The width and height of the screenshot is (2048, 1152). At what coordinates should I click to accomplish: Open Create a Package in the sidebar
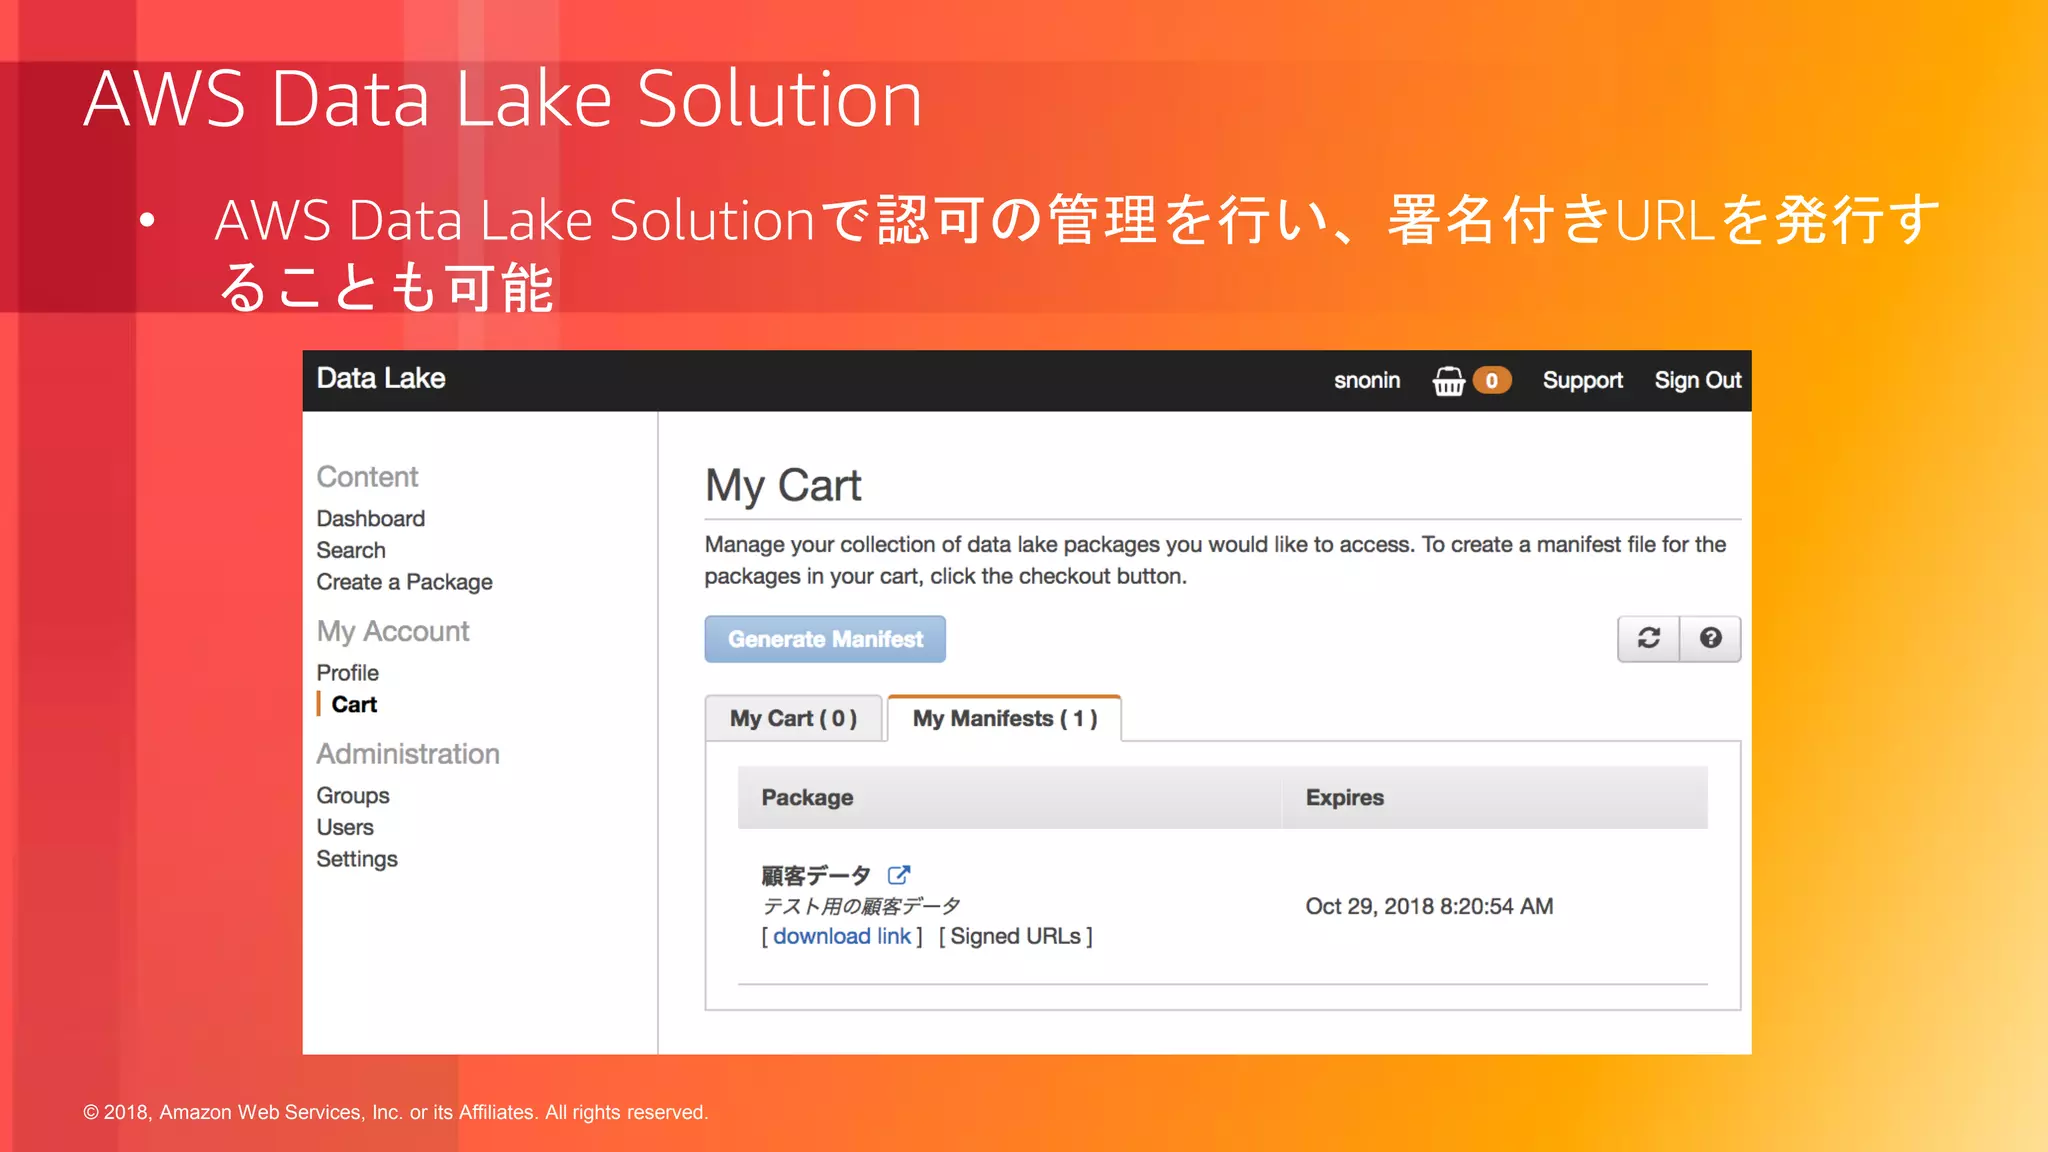click(404, 582)
